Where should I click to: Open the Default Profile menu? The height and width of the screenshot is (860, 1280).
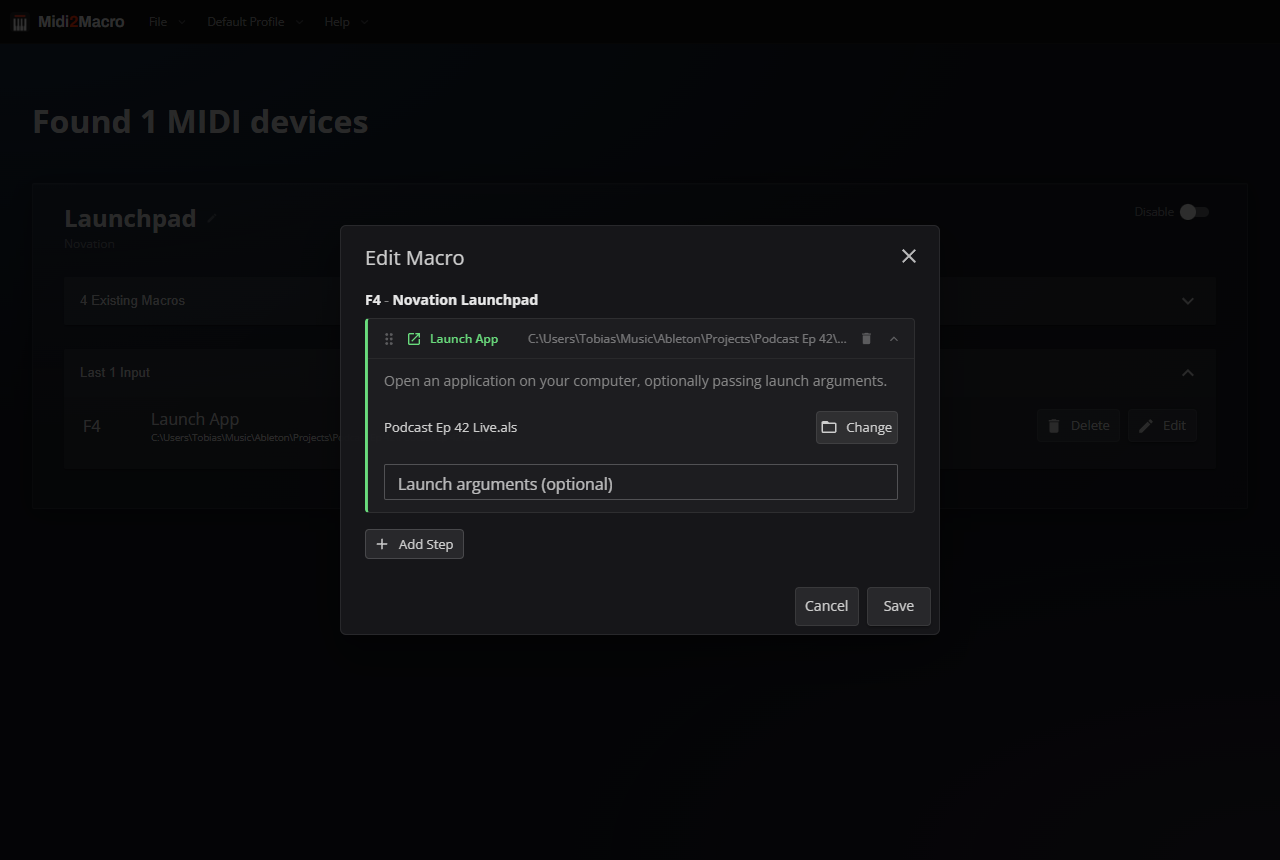(254, 22)
